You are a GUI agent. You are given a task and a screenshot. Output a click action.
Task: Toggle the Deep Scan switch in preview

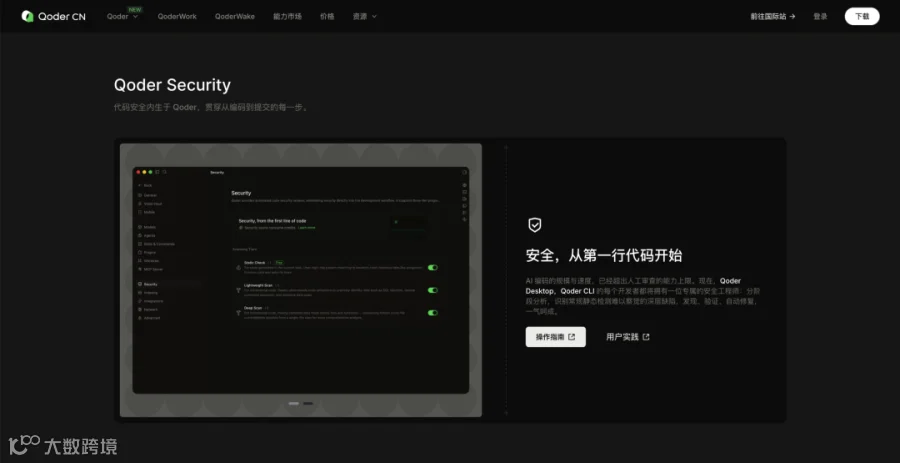(x=432, y=313)
